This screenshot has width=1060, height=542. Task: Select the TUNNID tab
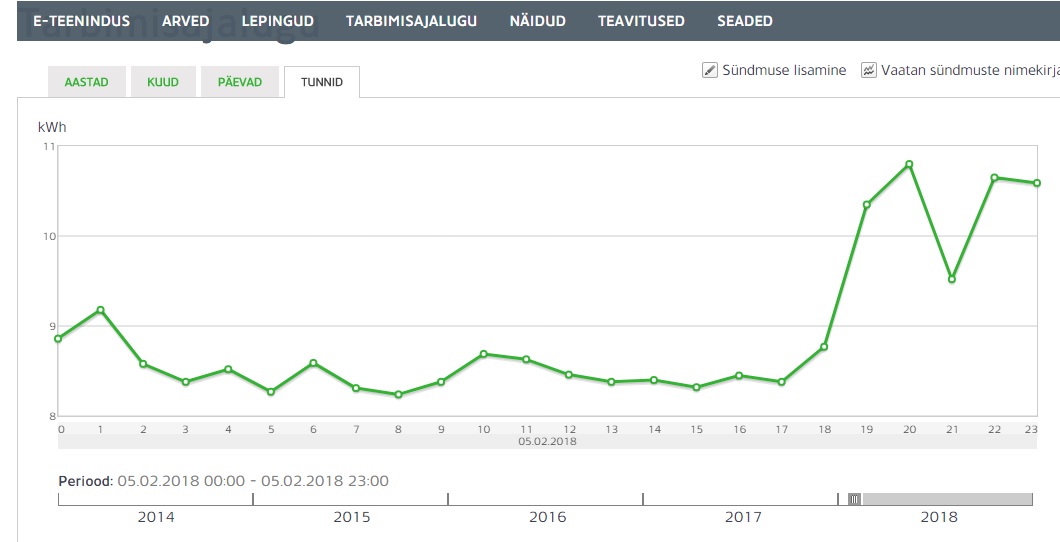322,82
